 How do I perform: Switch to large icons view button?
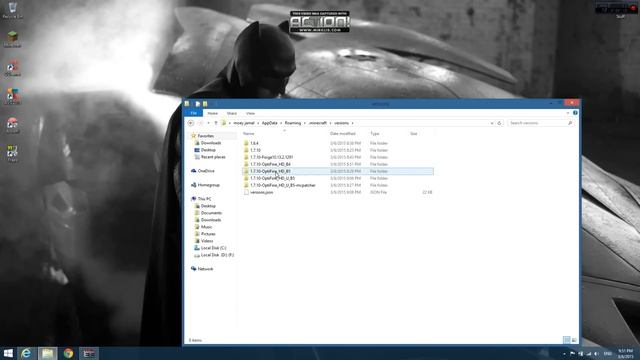(574, 340)
